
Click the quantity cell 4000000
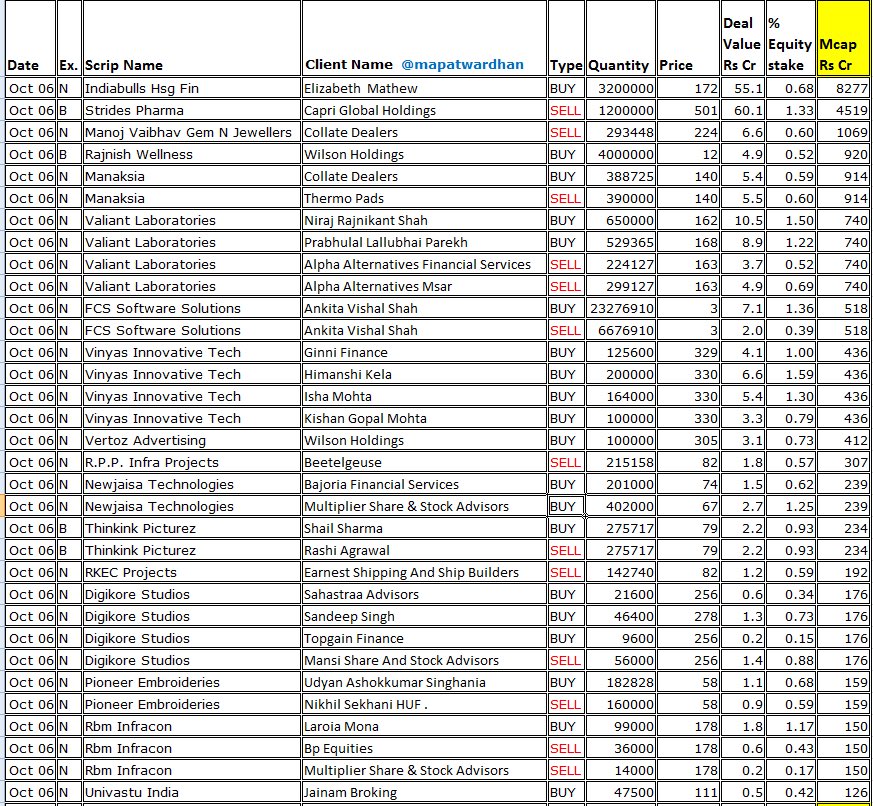(x=621, y=154)
